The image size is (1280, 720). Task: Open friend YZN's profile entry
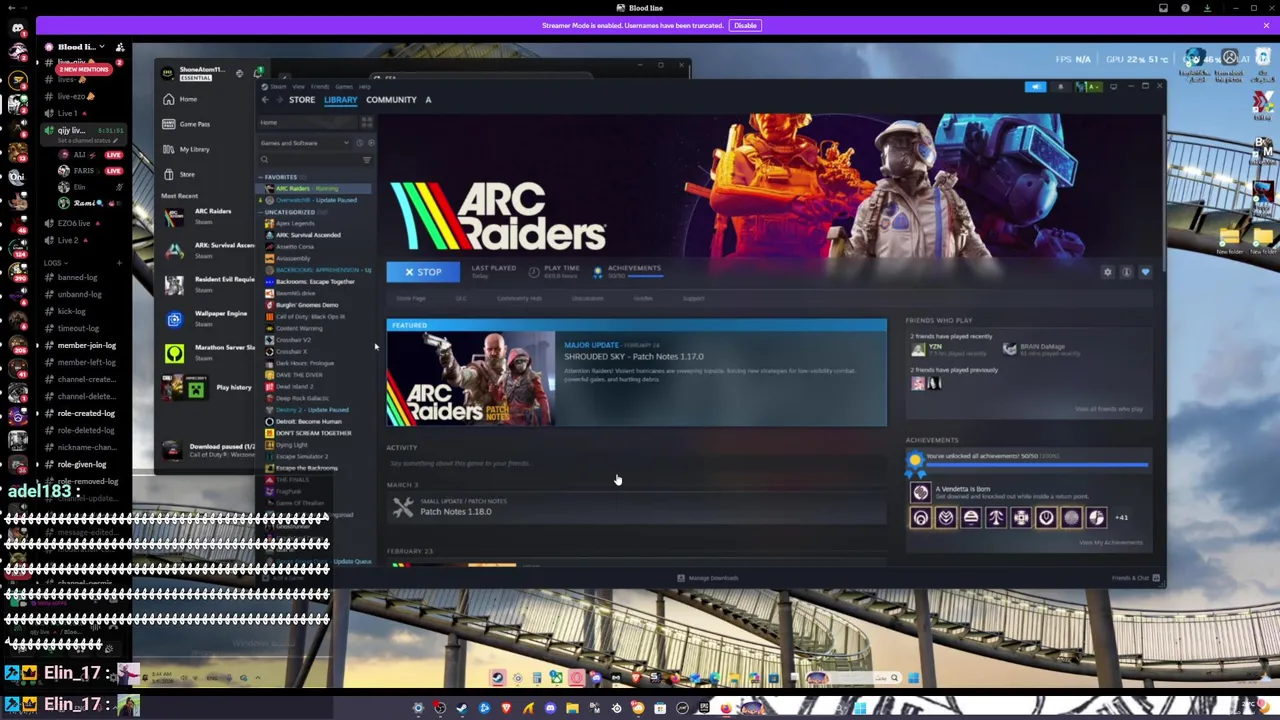point(950,349)
